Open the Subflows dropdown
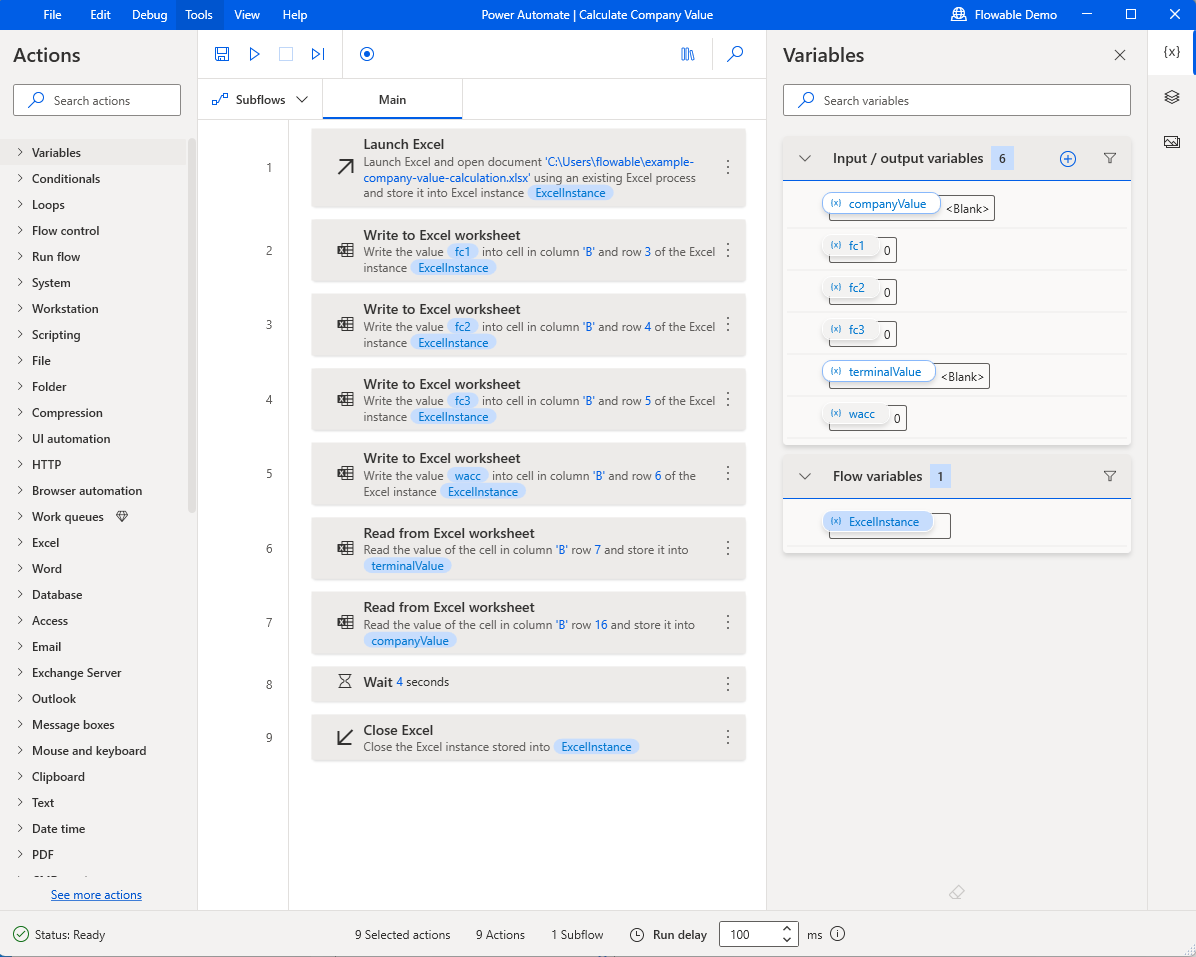 259,99
